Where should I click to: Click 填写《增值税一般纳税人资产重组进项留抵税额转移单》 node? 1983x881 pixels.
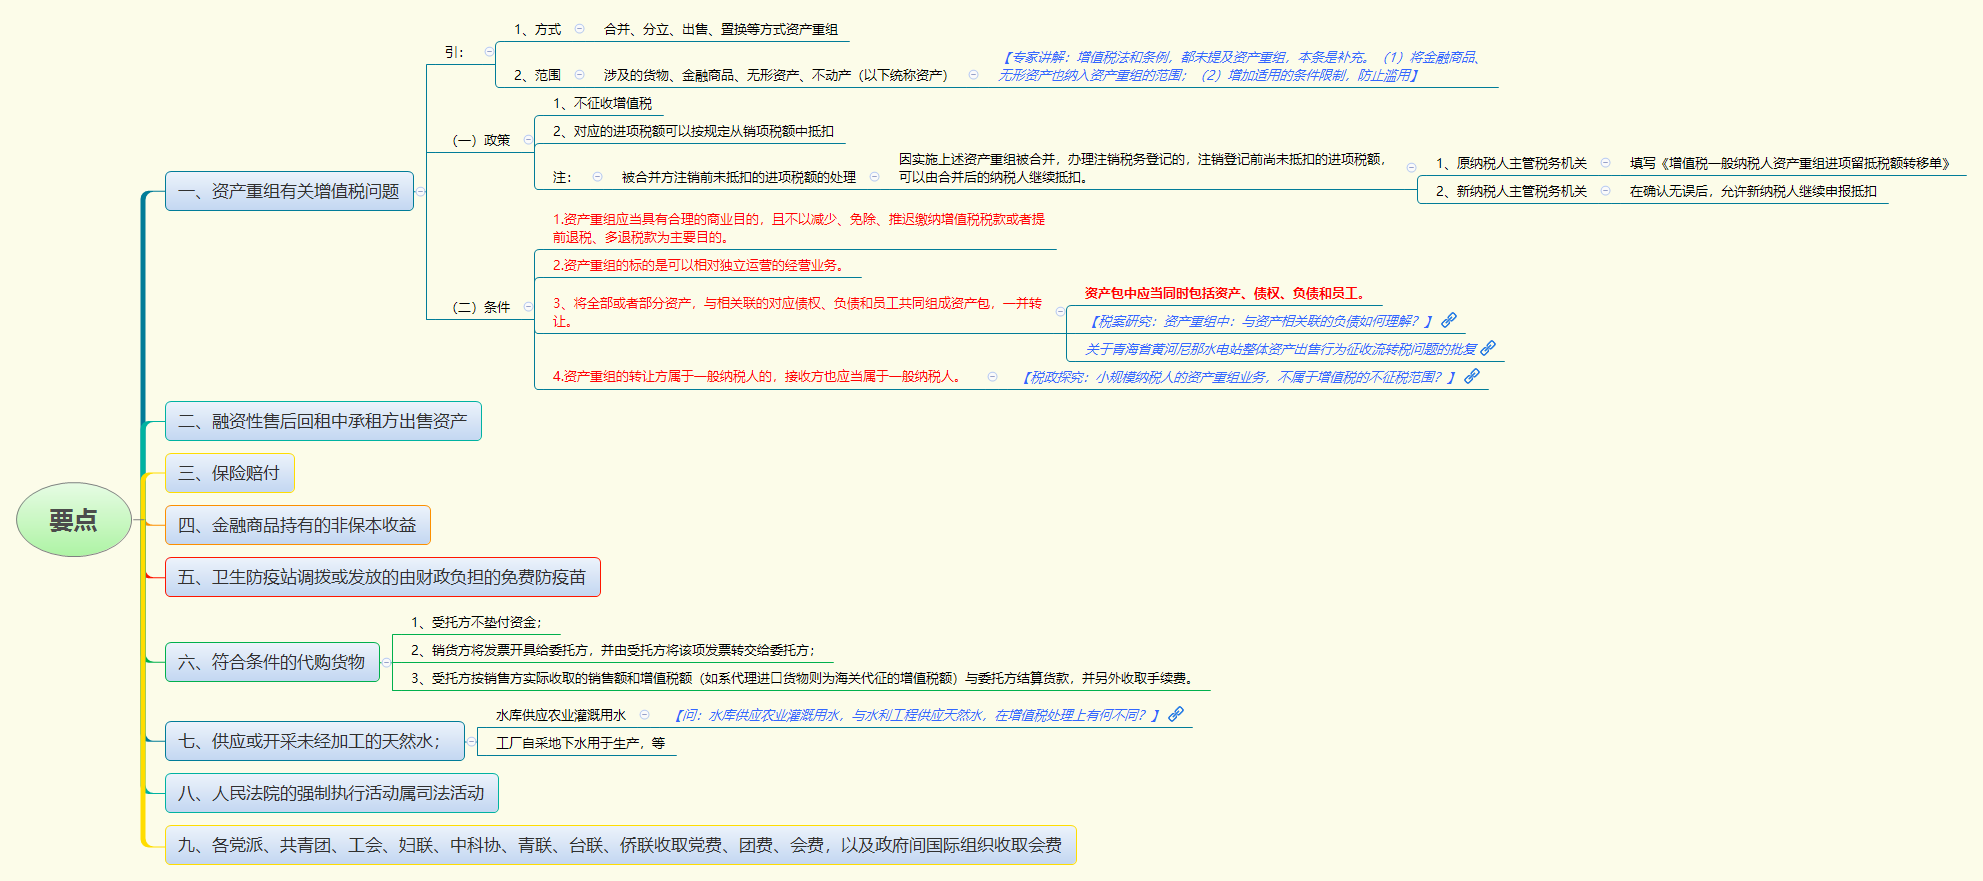(x=1790, y=162)
